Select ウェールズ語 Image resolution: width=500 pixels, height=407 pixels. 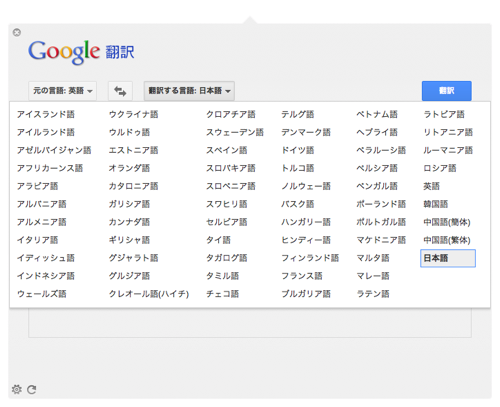coord(42,294)
